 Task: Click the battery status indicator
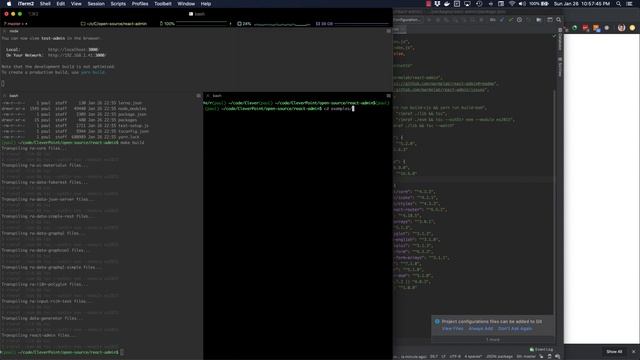540,4
